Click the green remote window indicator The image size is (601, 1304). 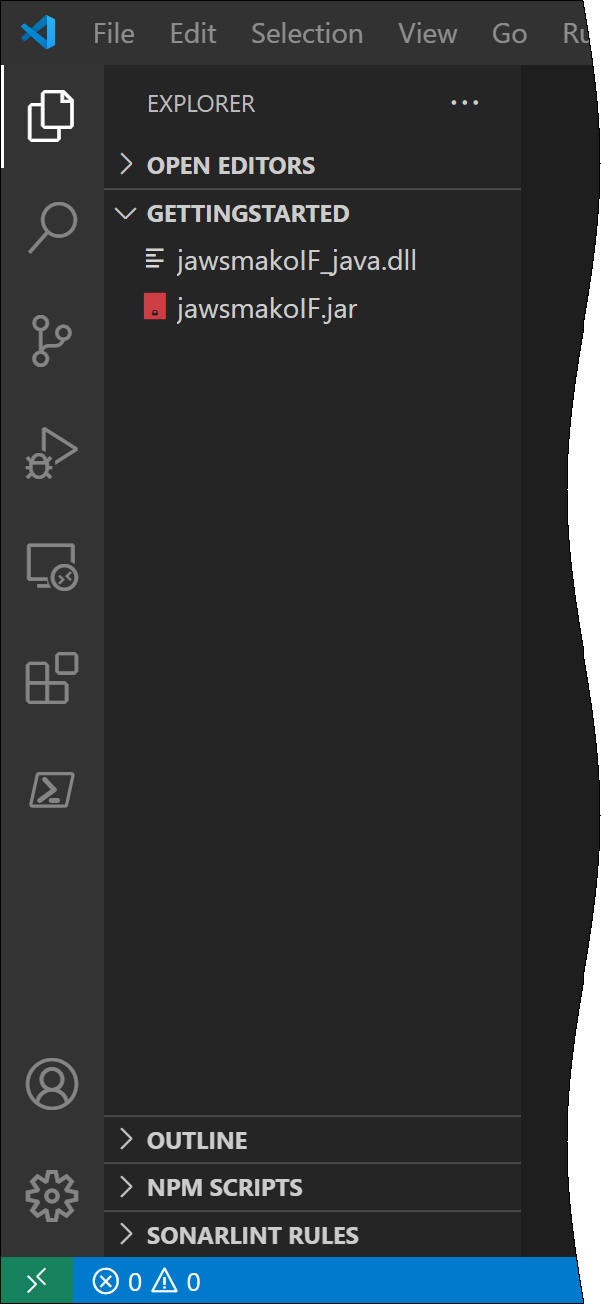click(x=36, y=1281)
